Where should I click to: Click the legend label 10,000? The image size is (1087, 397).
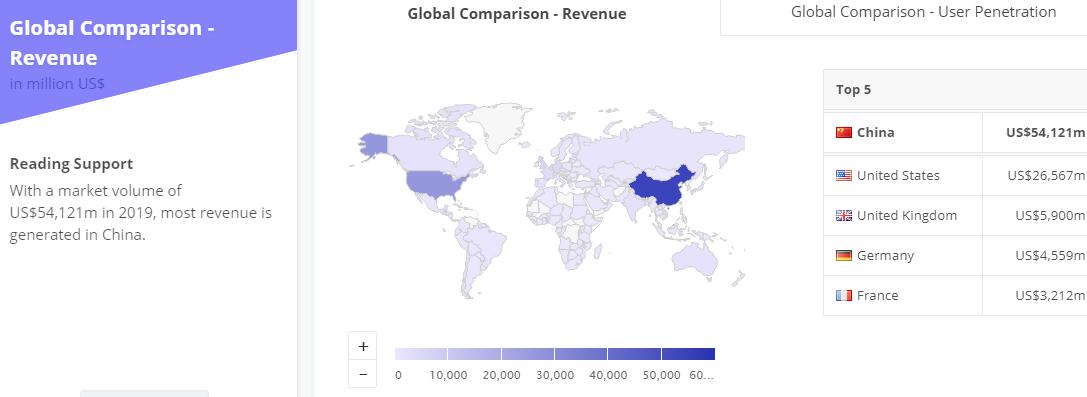click(x=449, y=376)
